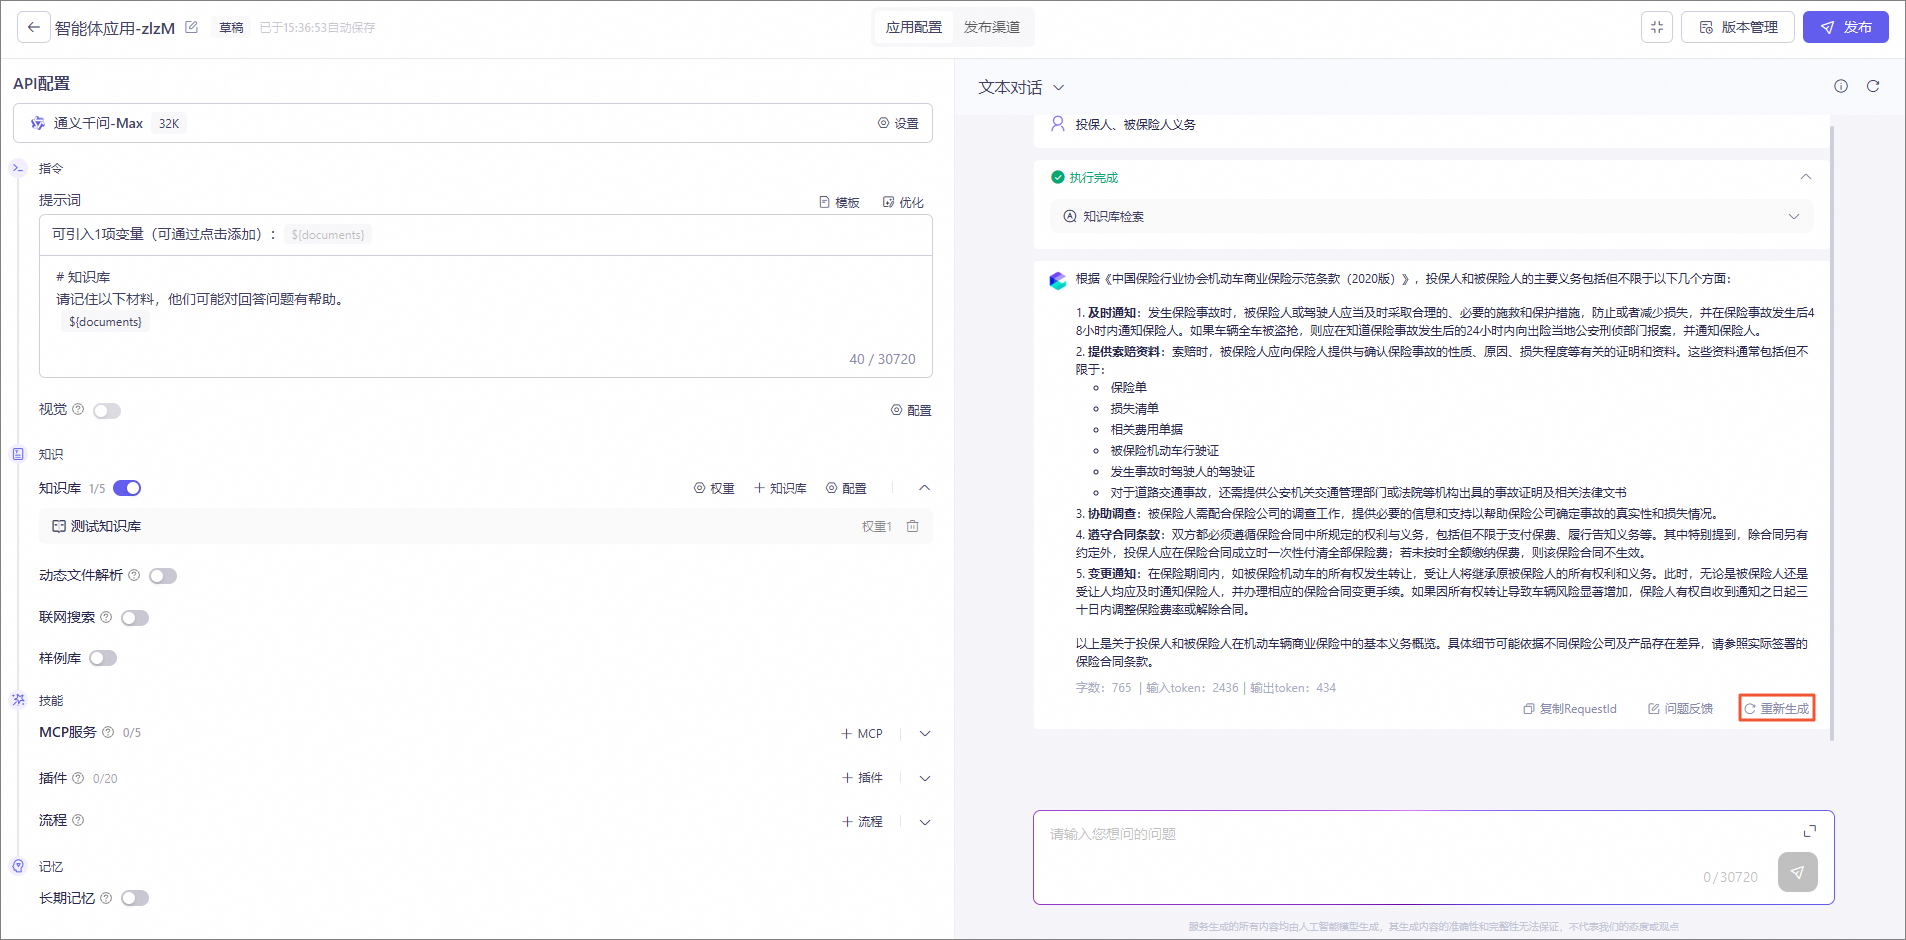
Task: Turn off the 知识库 toggle
Action: point(127,488)
